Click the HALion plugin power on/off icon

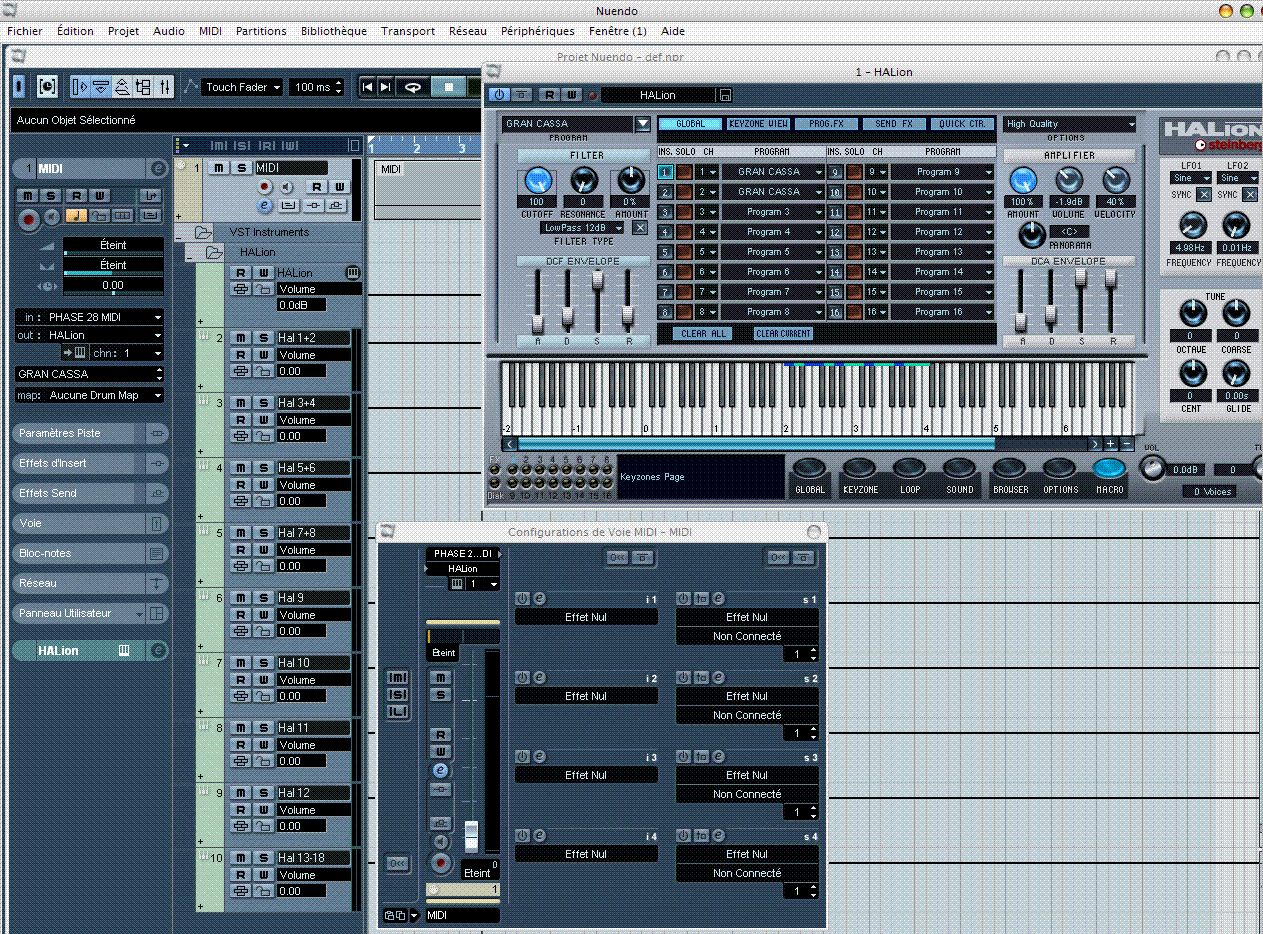[x=499, y=95]
